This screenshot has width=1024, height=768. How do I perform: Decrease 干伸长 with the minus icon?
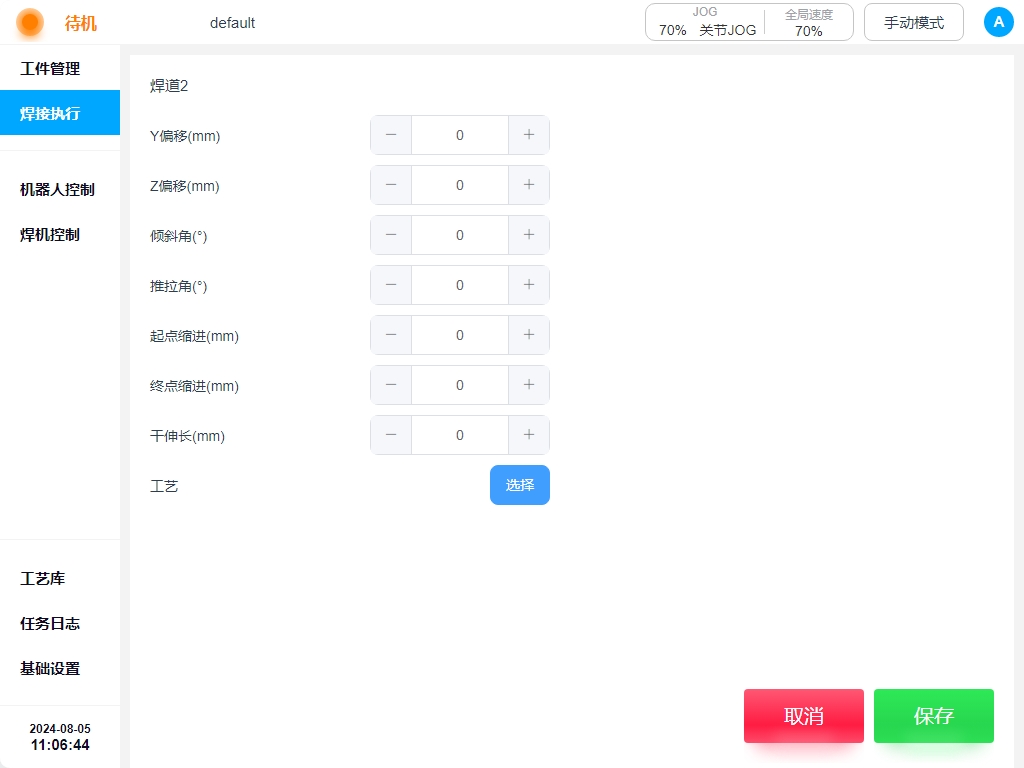click(391, 435)
